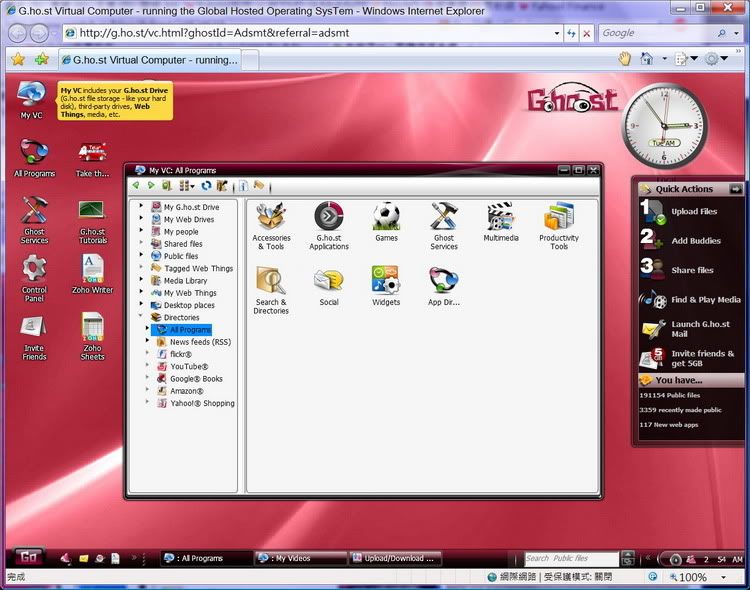Viewport: 750px width, 590px height.
Task: Launch the Take the tour desktop icon
Action: point(92,159)
